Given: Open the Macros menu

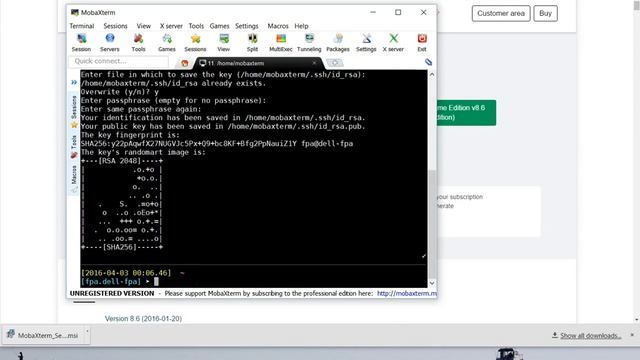Looking at the screenshot, I should [278, 26].
